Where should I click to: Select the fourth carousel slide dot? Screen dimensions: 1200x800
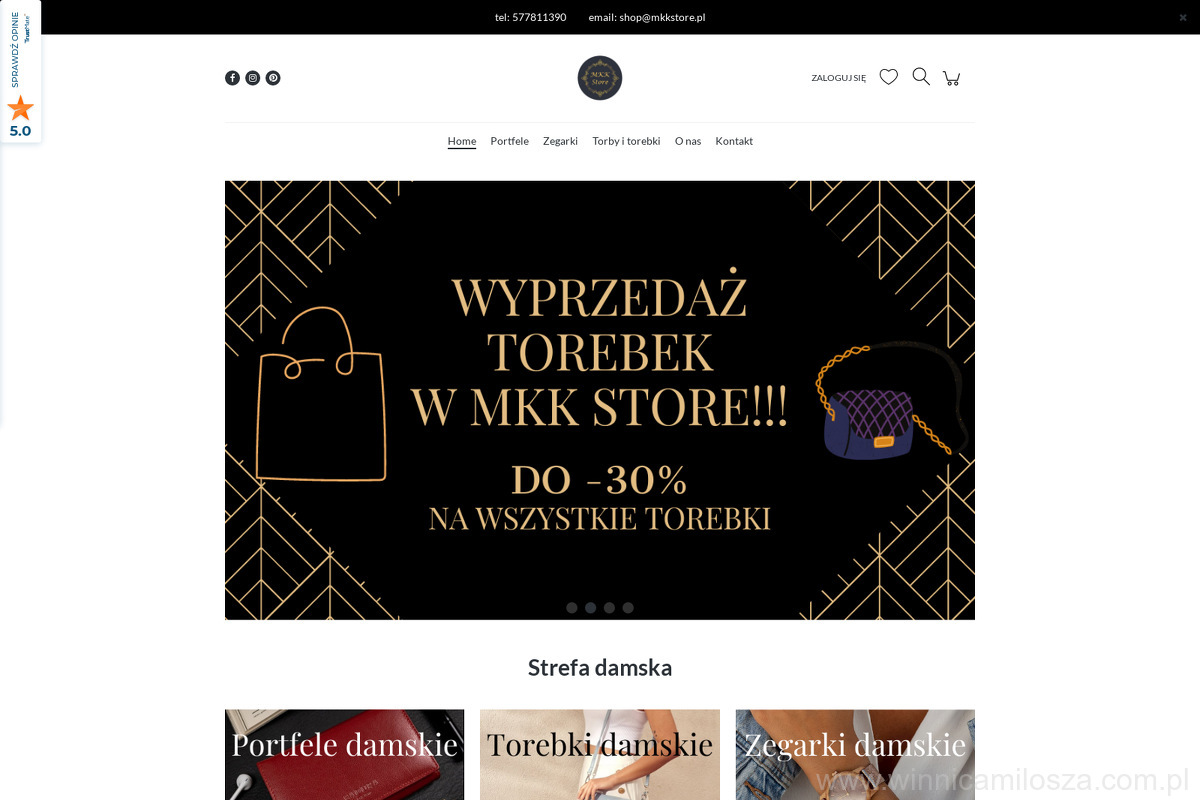tap(628, 607)
